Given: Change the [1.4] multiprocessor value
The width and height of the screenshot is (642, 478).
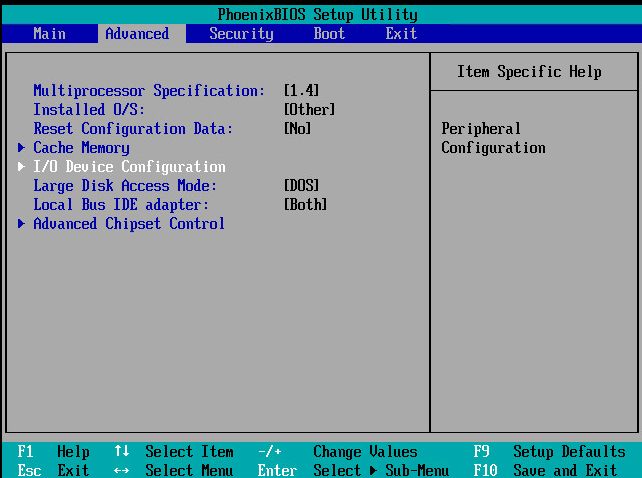Looking at the screenshot, I should 301,91.
